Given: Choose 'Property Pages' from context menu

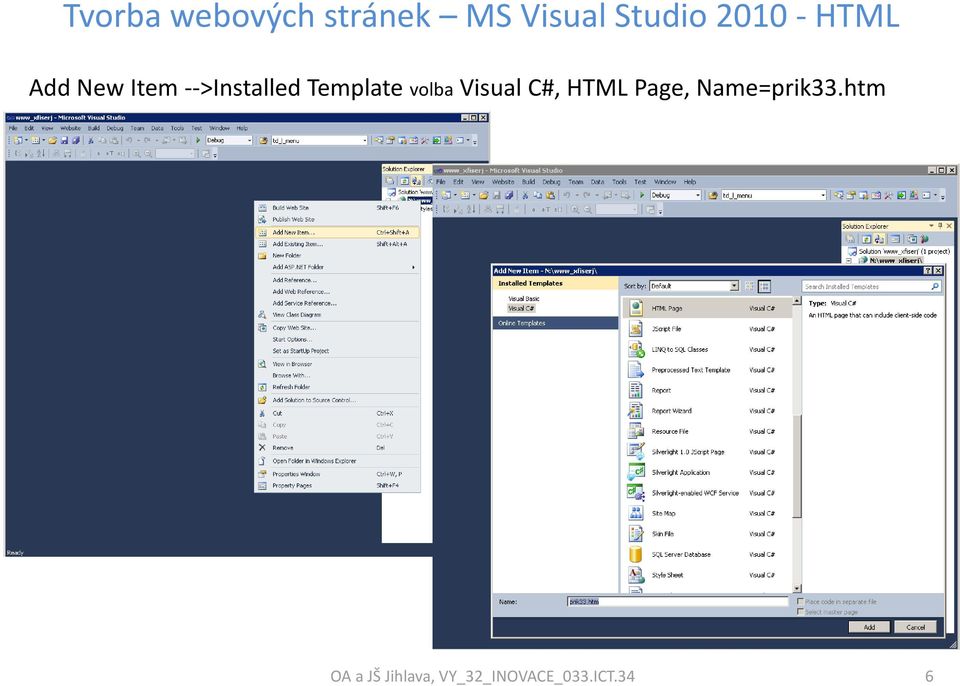Looking at the screenshot, I should pos(337,486).
